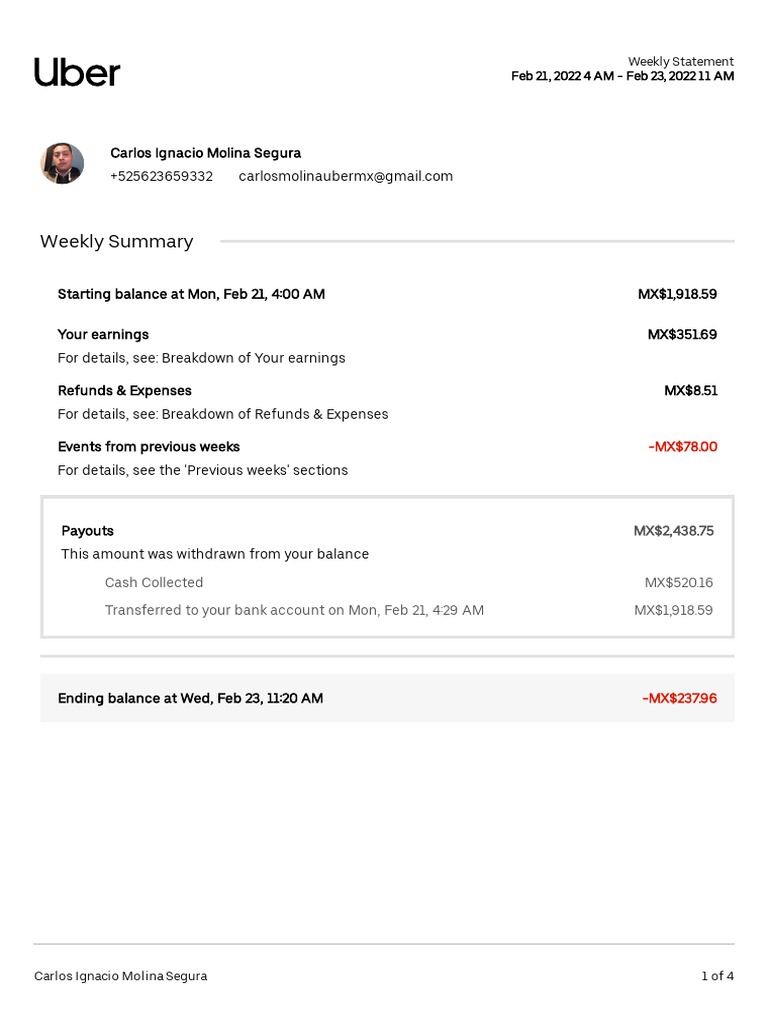Open the Breakdown of Your earnings reference
Viewport: 768px width, 1024px height.
253,358
